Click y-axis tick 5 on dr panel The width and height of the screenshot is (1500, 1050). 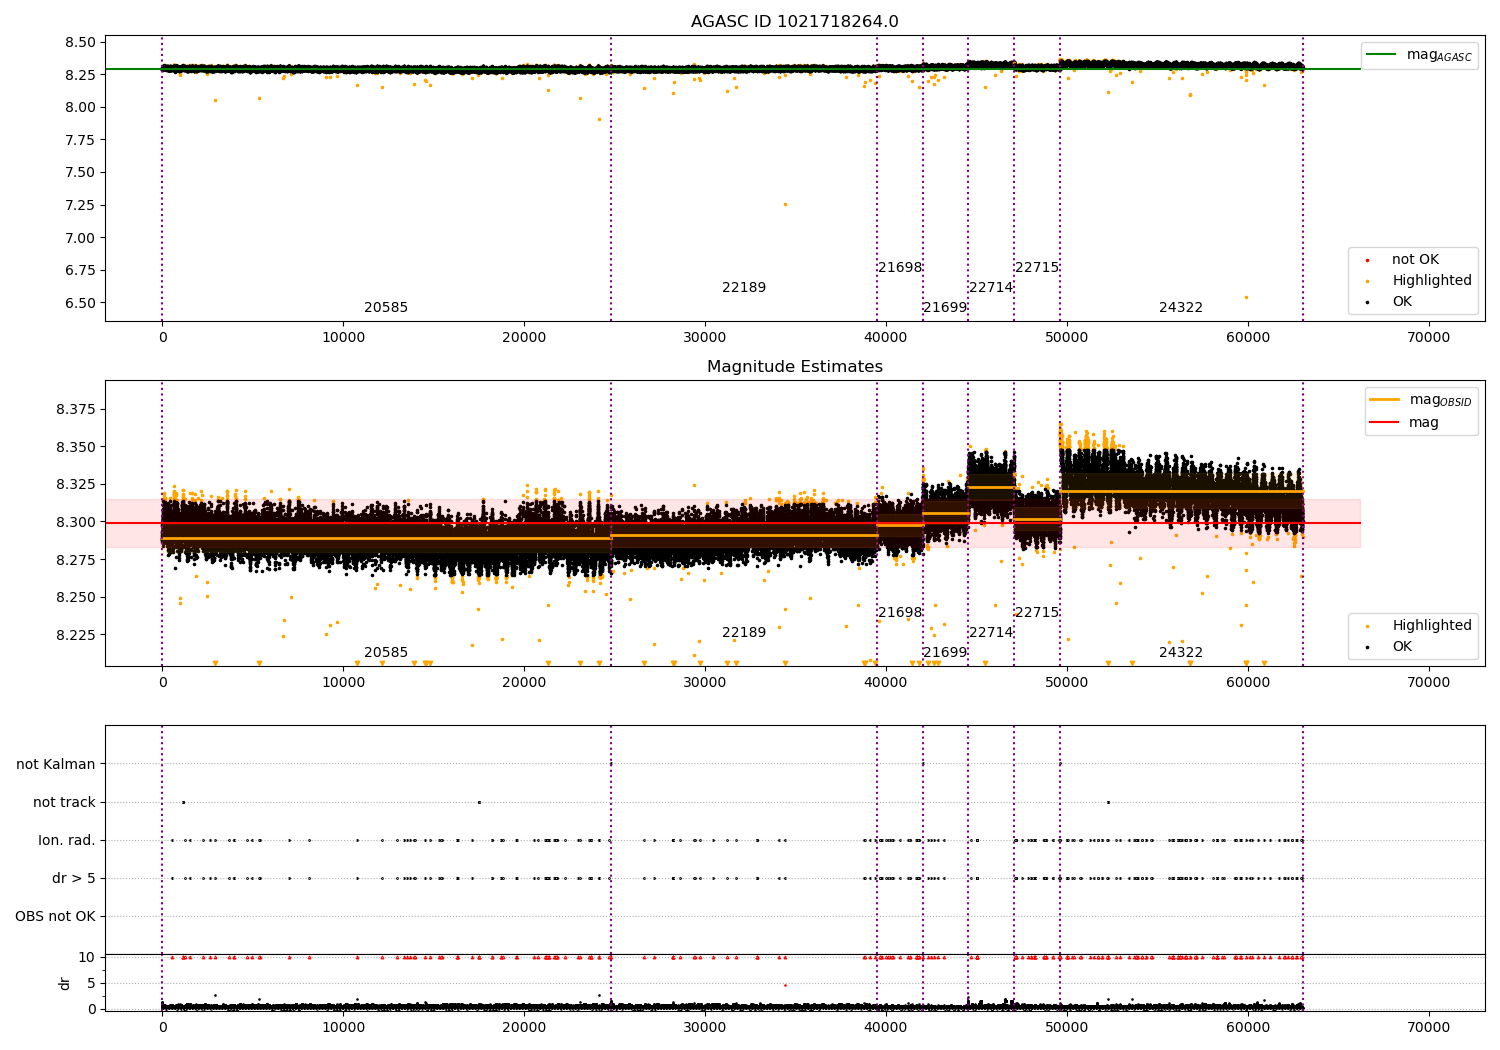tap(91, 984)
